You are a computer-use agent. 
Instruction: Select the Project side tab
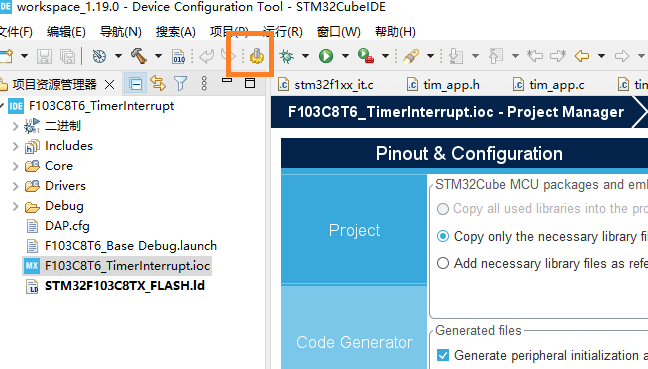coord(354,230)
